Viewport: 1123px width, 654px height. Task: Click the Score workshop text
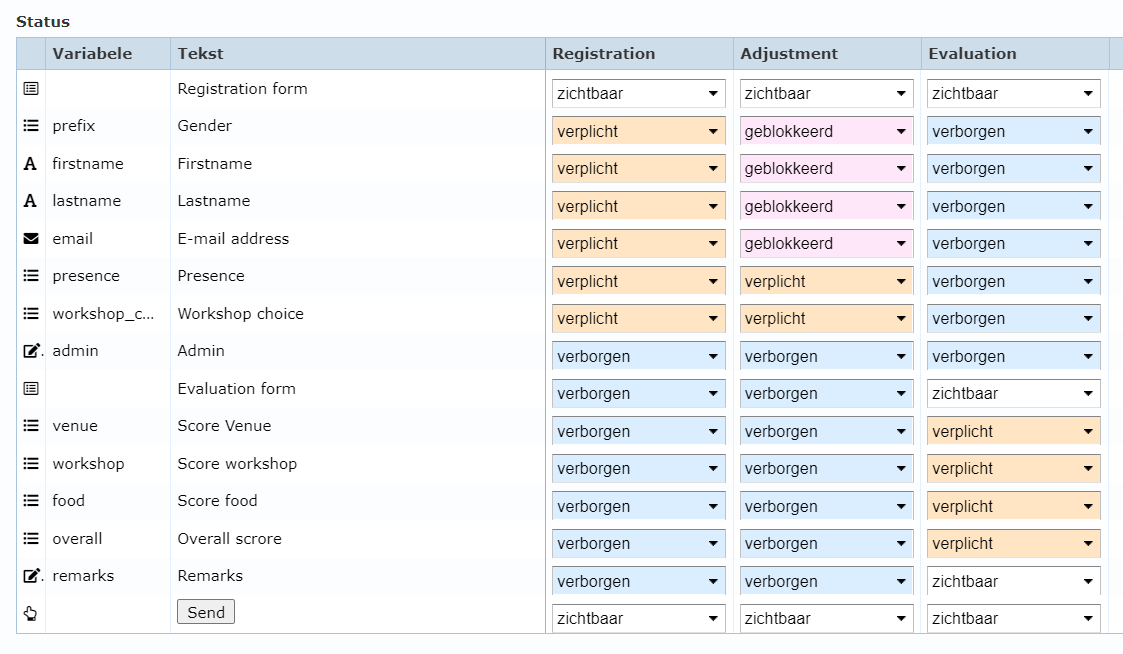237,464
